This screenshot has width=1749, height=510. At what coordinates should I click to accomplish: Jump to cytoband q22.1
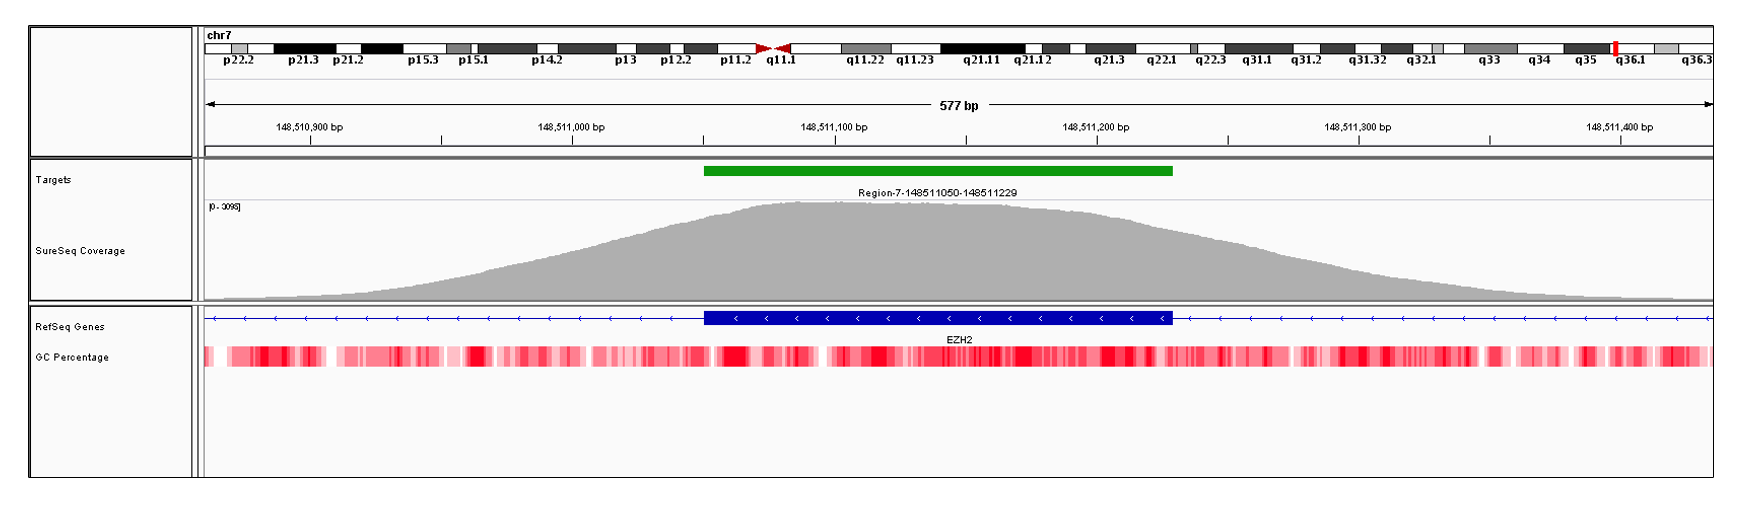pyautogui.click(x=1161, y=60)
